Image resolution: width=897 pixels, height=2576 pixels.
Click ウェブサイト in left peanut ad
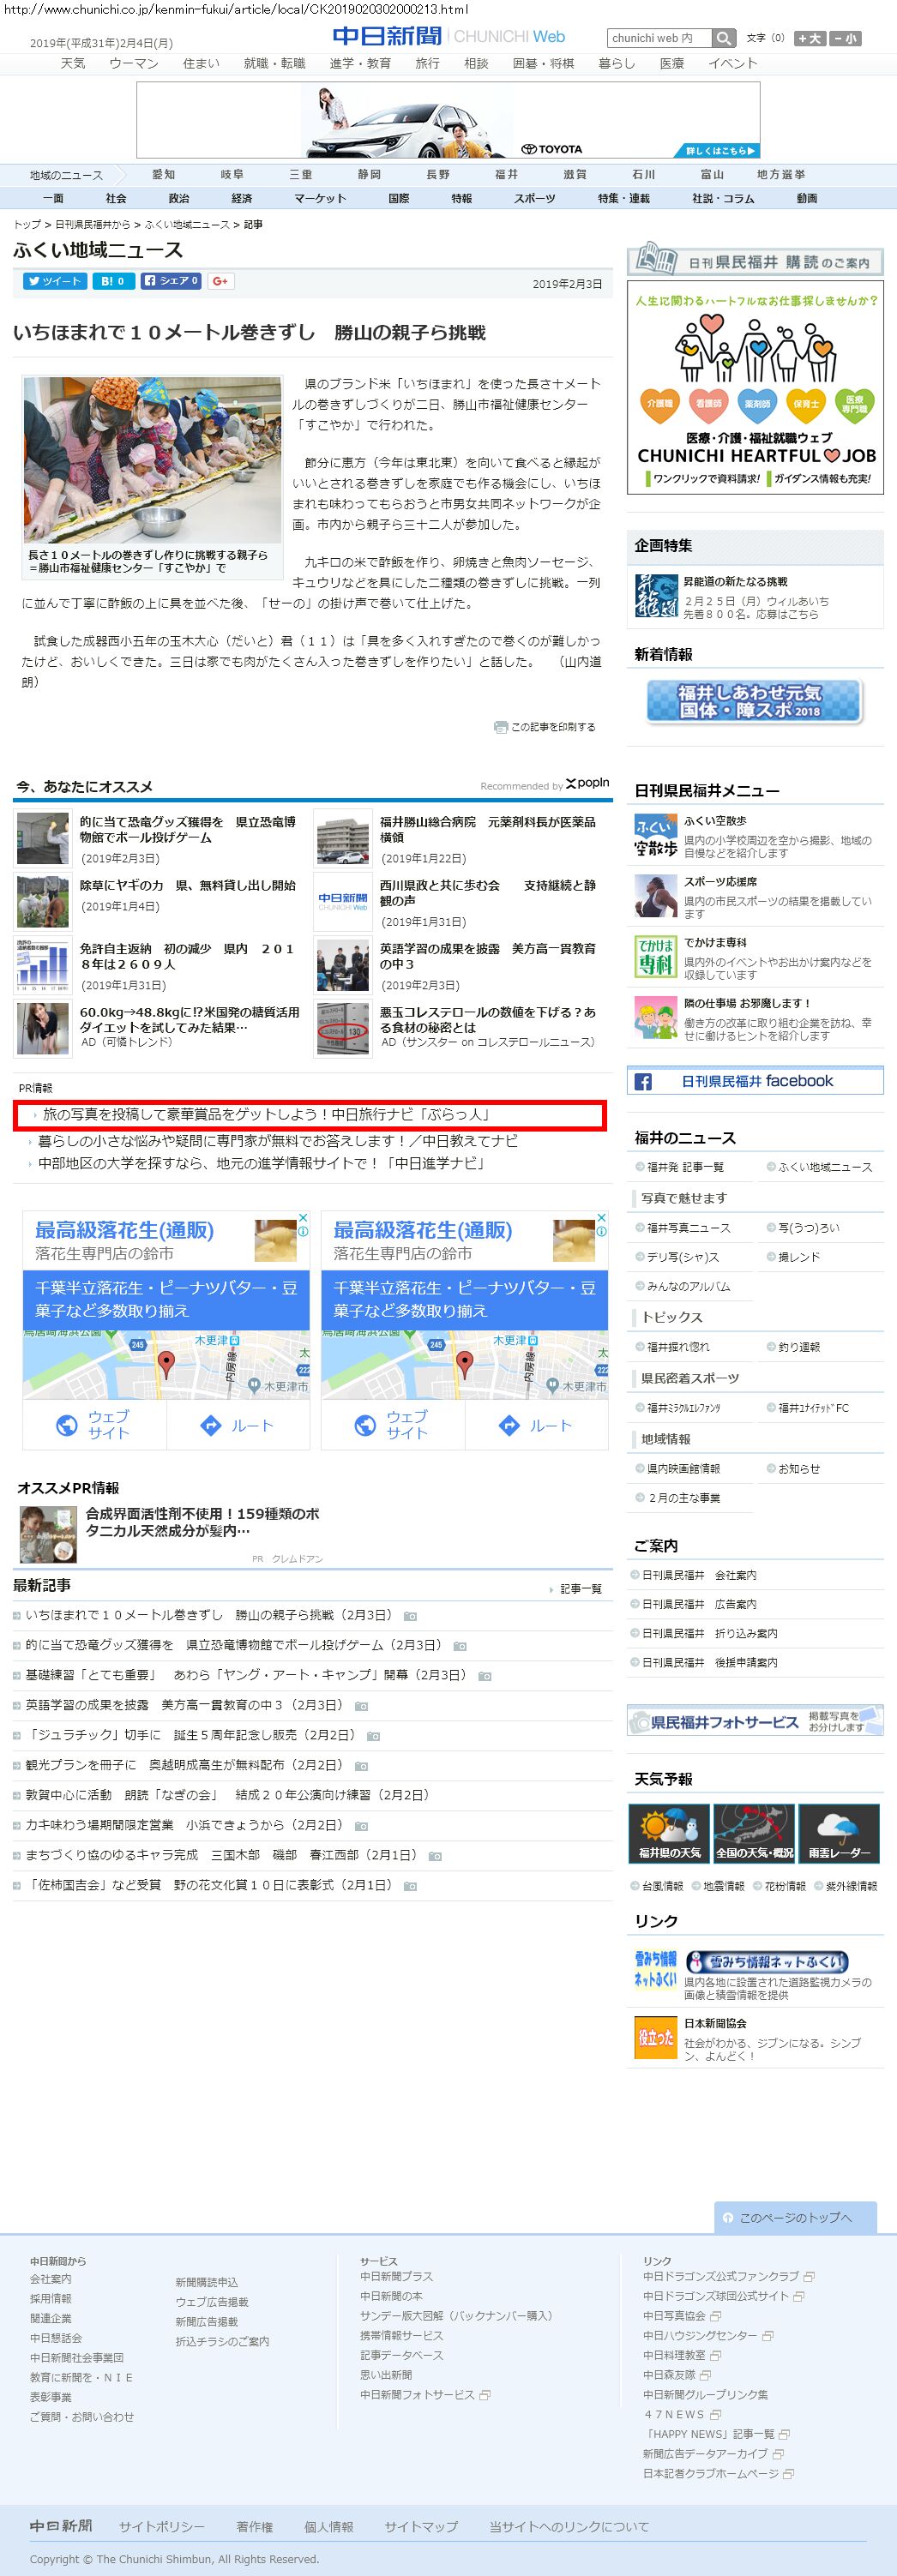[x=95, y=1424]
